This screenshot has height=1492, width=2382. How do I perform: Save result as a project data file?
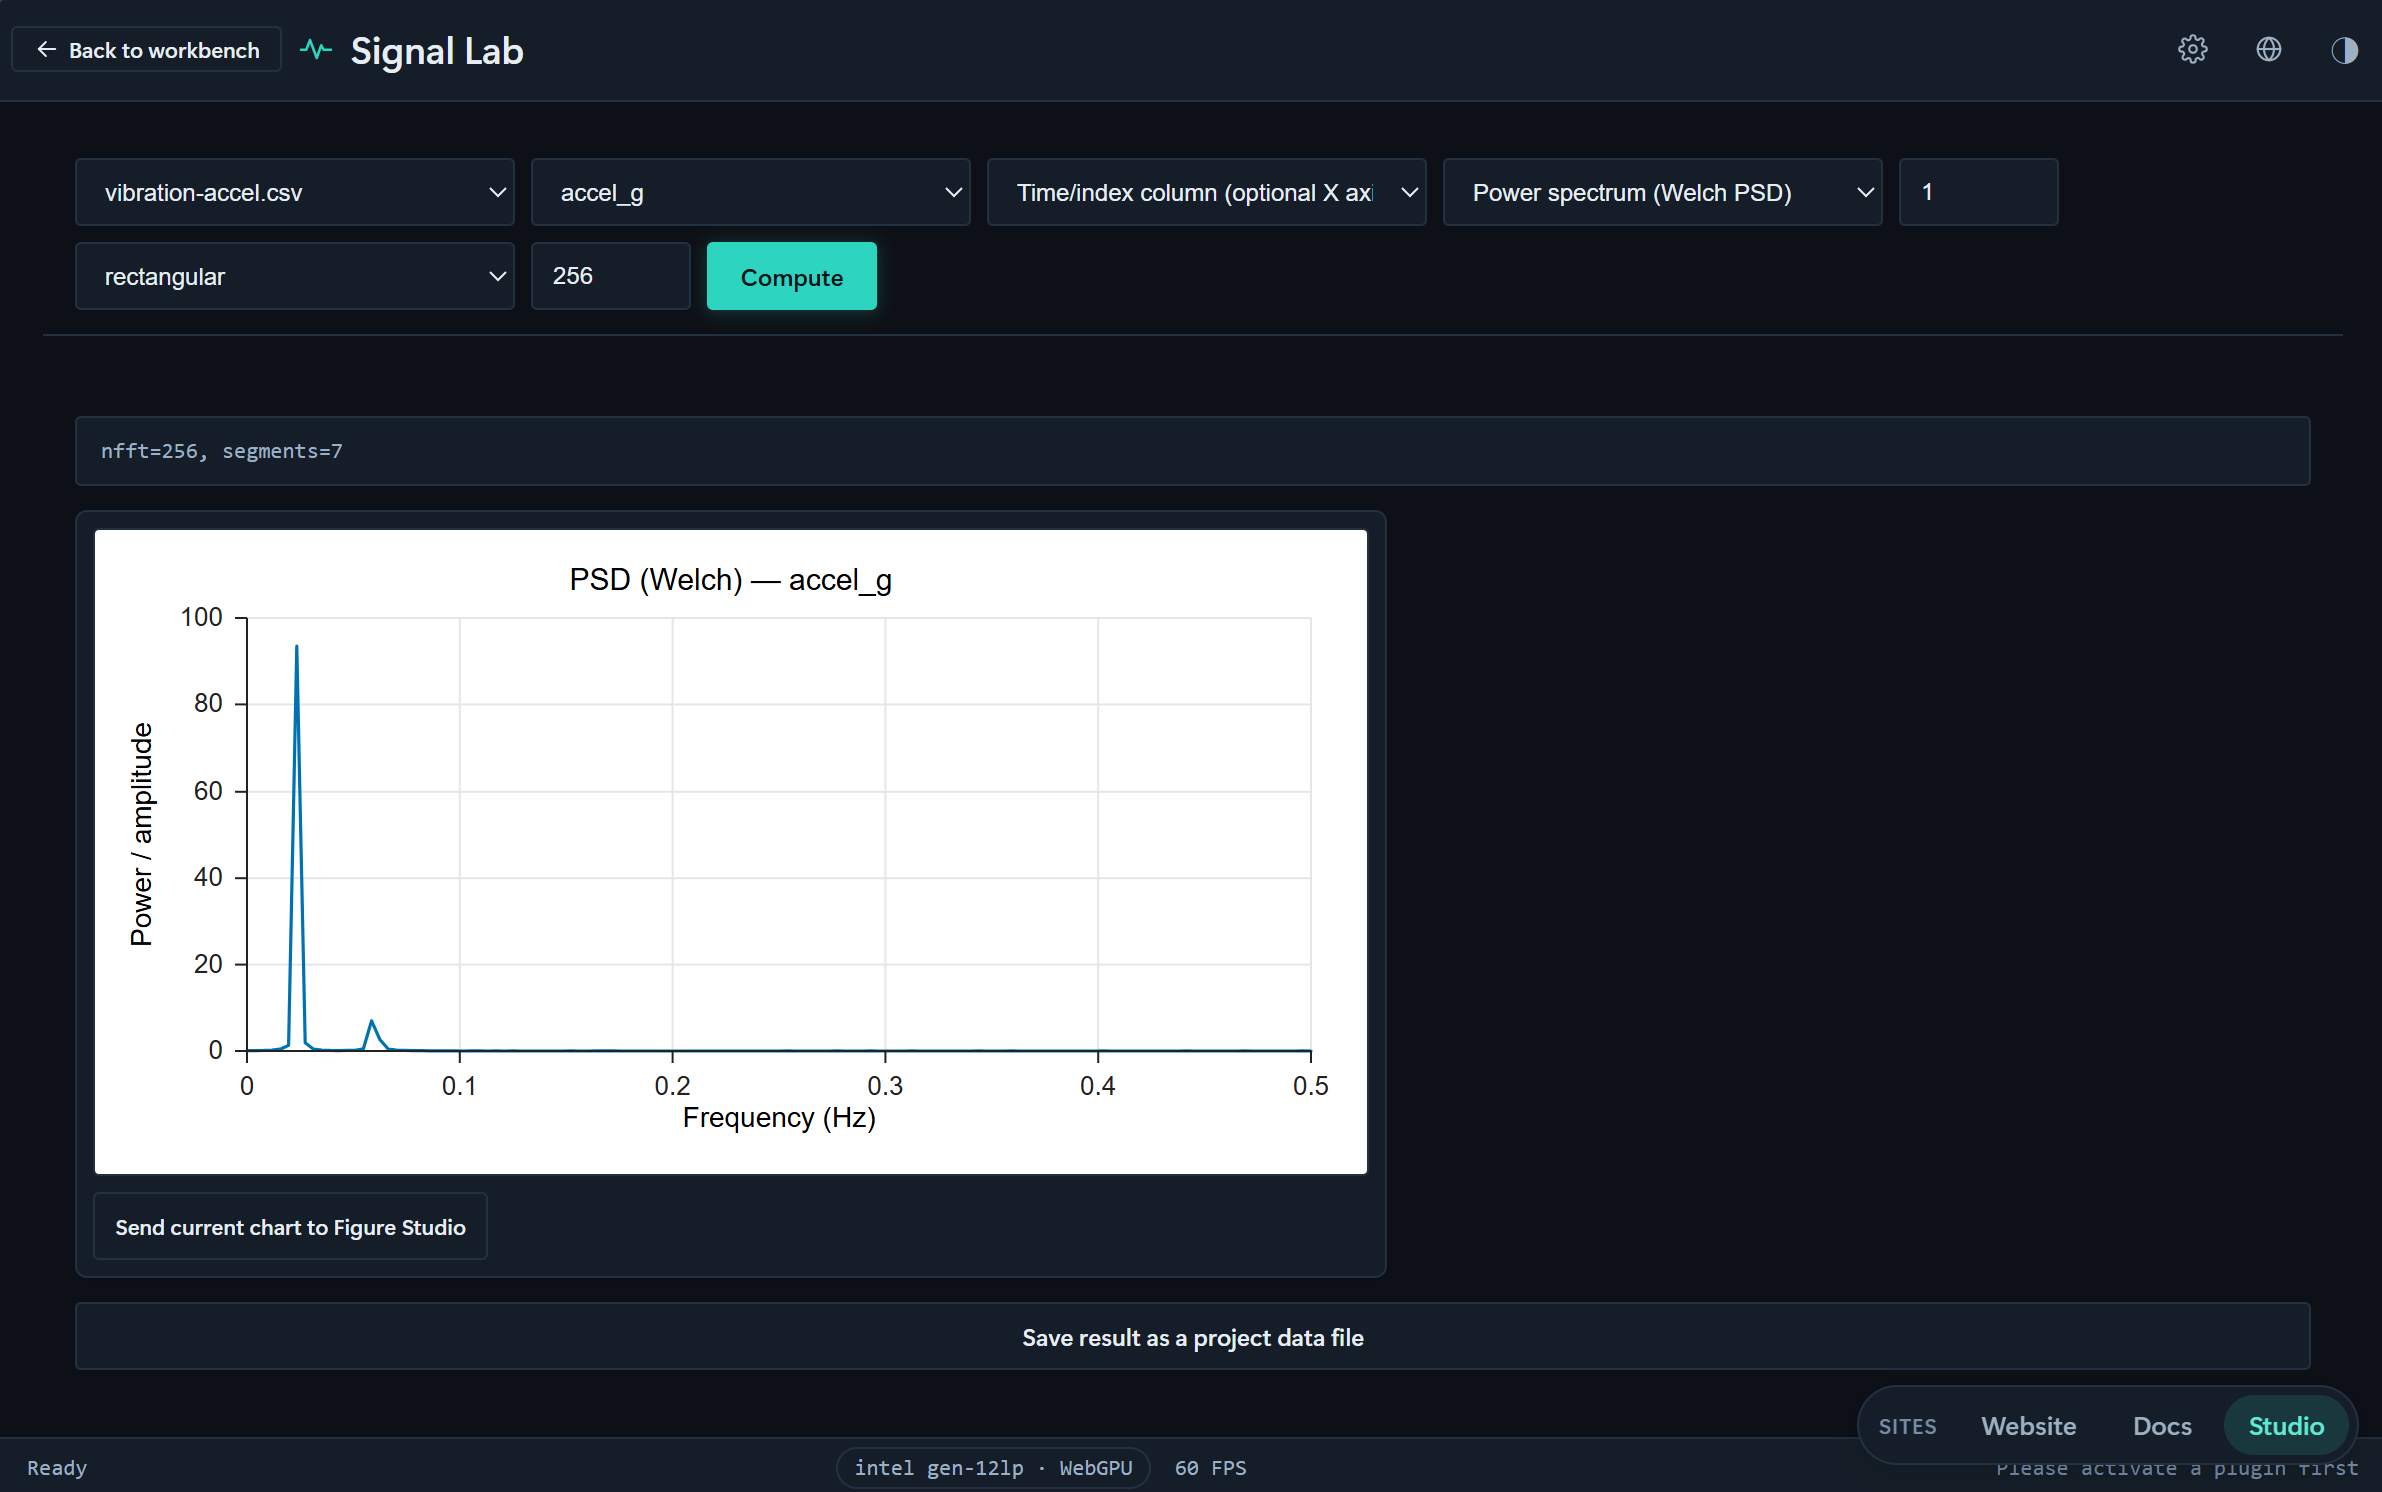tap(1192, 1337)
